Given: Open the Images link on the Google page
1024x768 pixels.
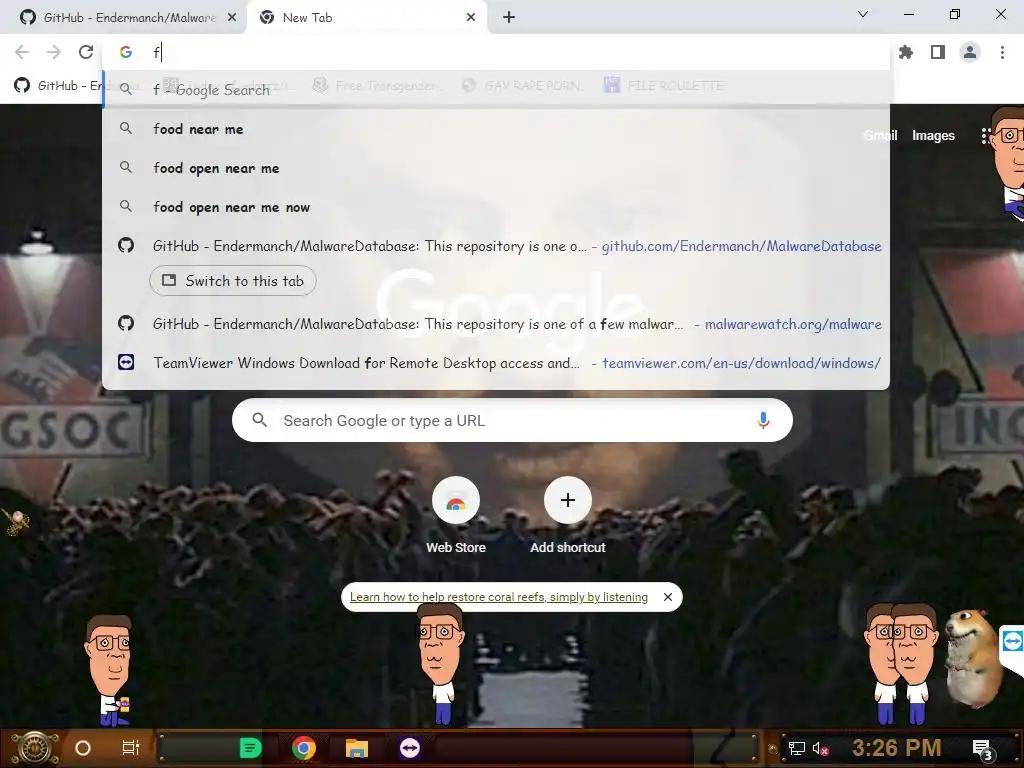Looking at the screenshot, I should click(x=933, y=135).
